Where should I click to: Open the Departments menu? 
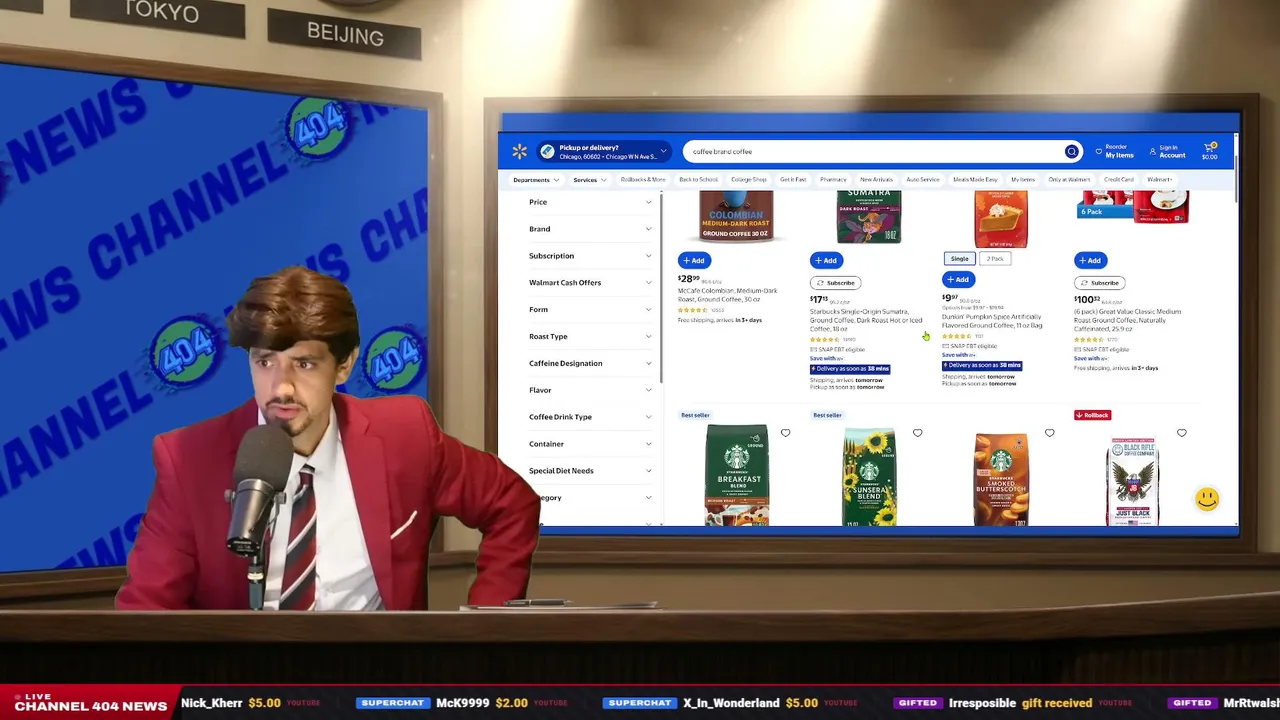pos(535,180)
